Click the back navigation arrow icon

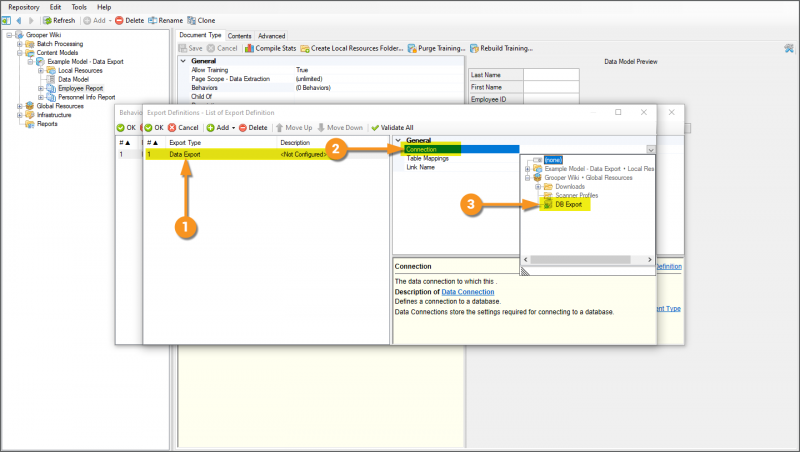coord(19,20)
